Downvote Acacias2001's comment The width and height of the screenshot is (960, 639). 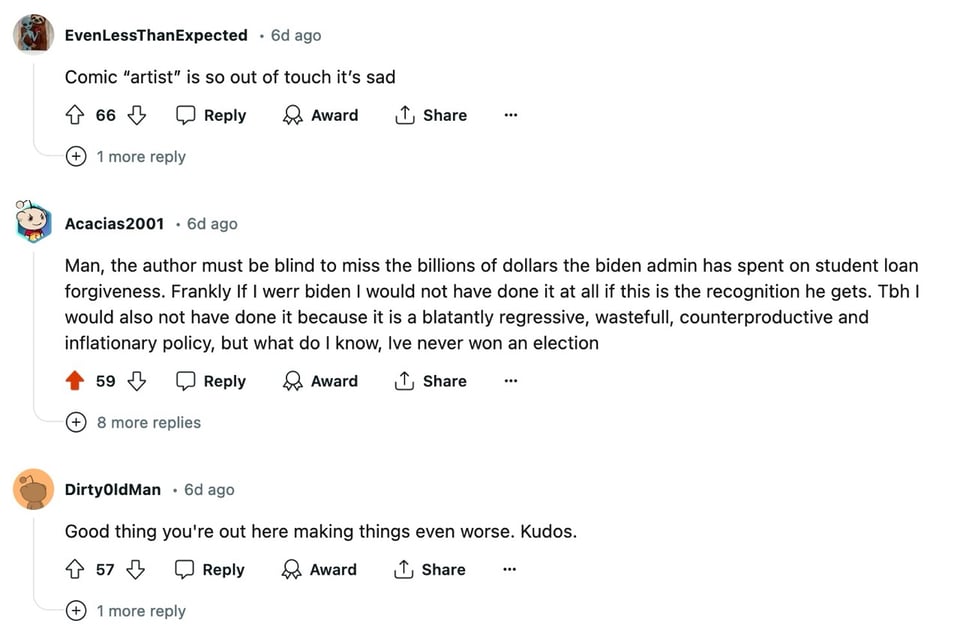click(x=136, y=381)
